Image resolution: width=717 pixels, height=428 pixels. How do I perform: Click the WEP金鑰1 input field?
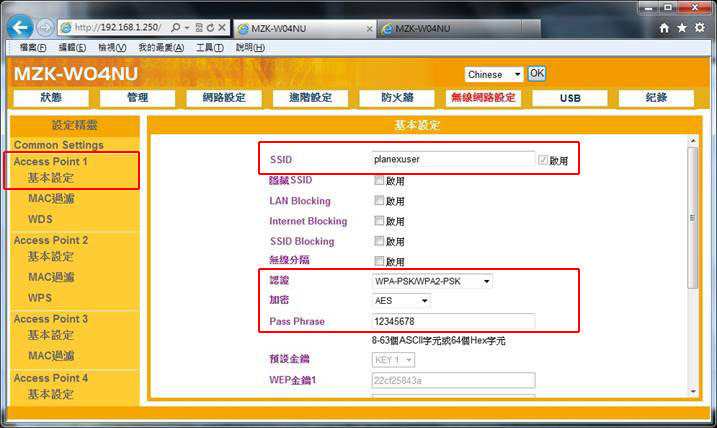click(x=453, y=380)
